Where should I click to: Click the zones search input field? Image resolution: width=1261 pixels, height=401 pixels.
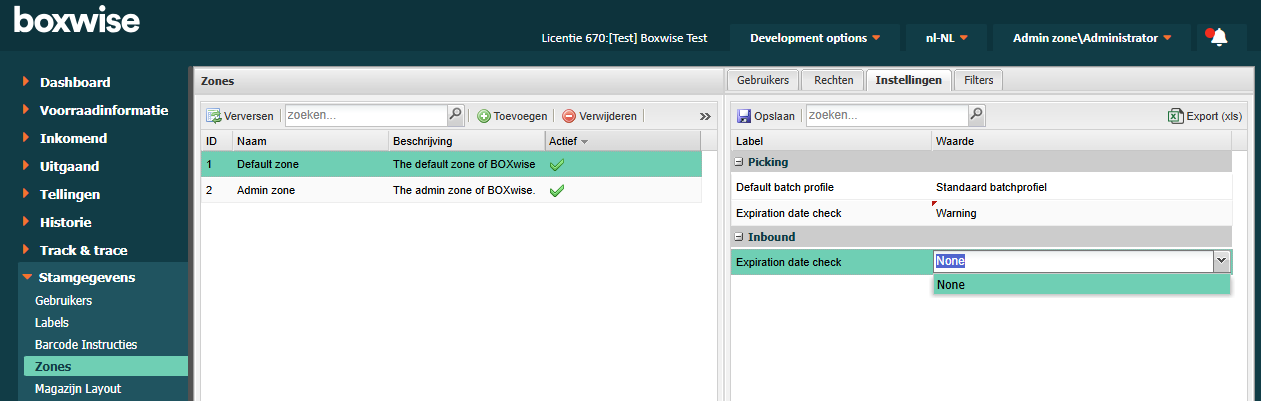[x=364, y=116]
